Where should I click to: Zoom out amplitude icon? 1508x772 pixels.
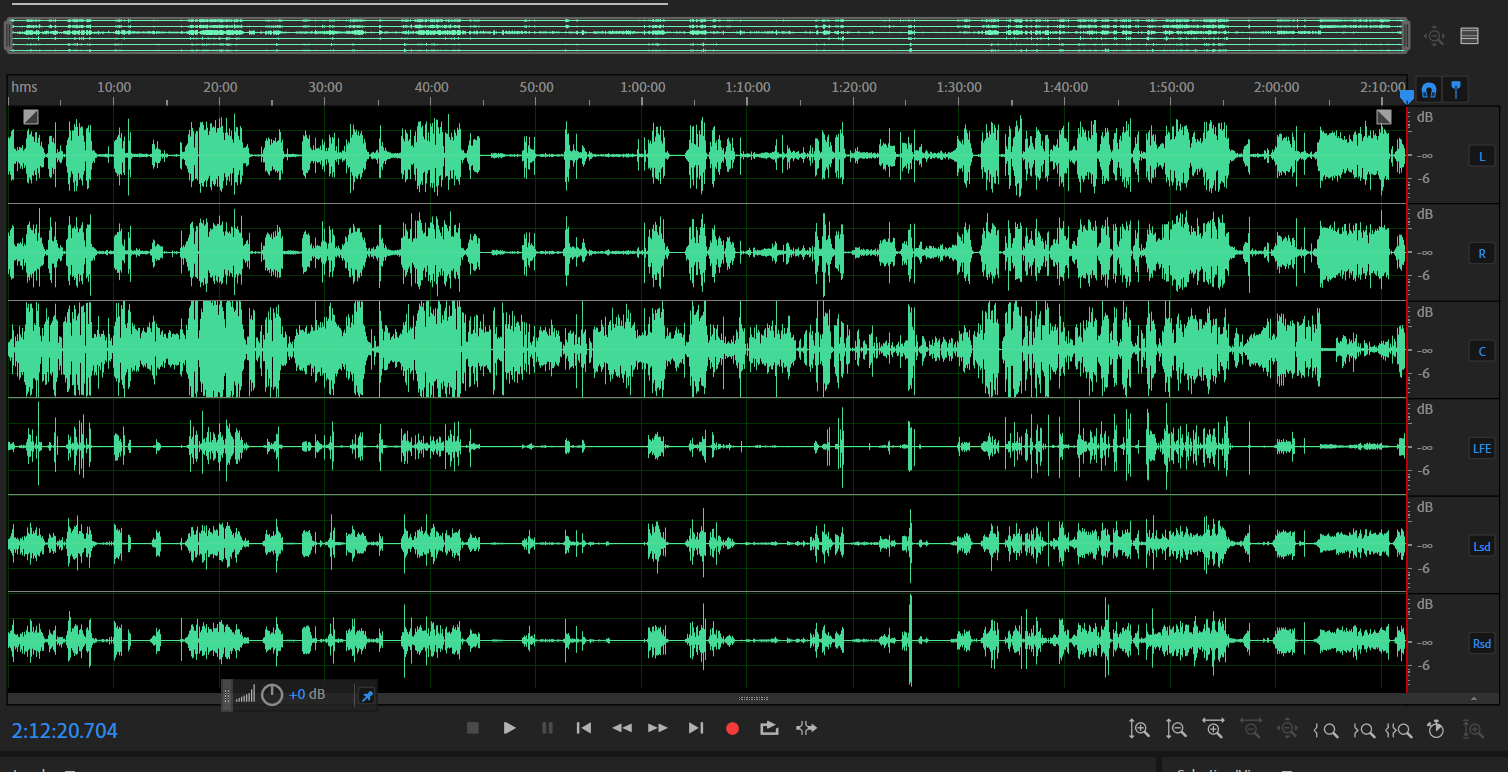tap(1177, 729)
